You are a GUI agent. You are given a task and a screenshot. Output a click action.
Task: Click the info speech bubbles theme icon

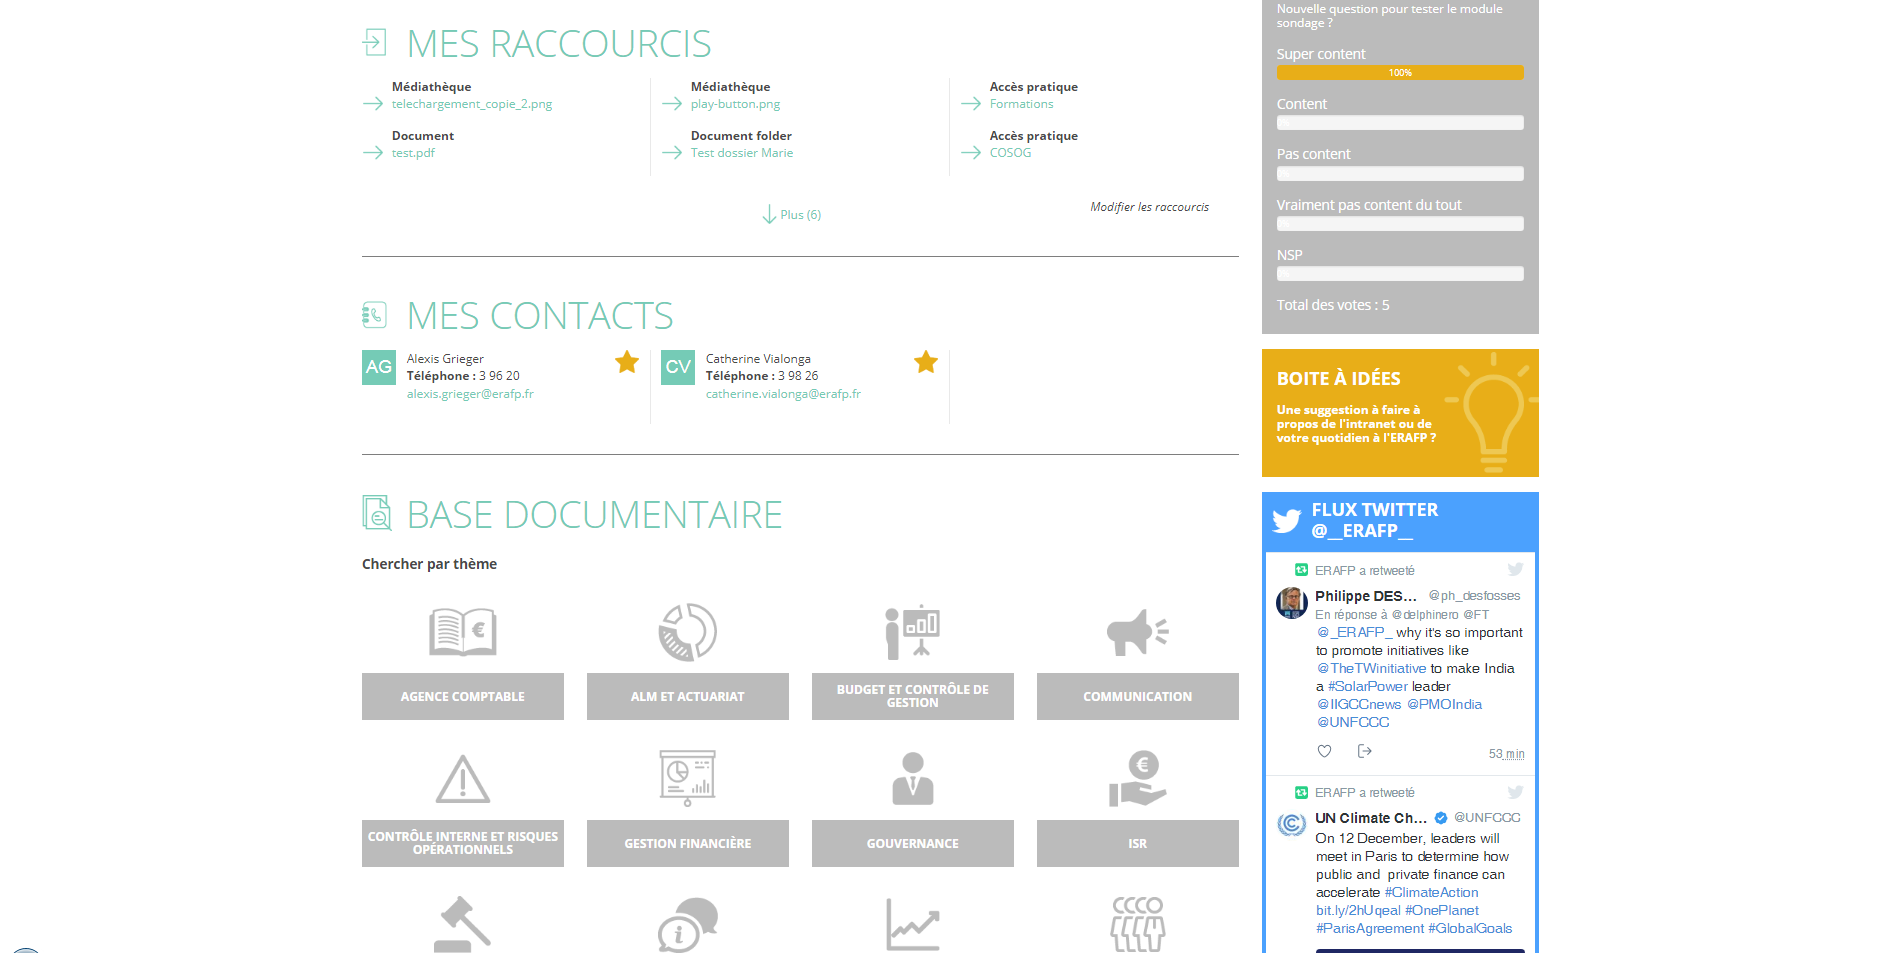pos(688,925)
